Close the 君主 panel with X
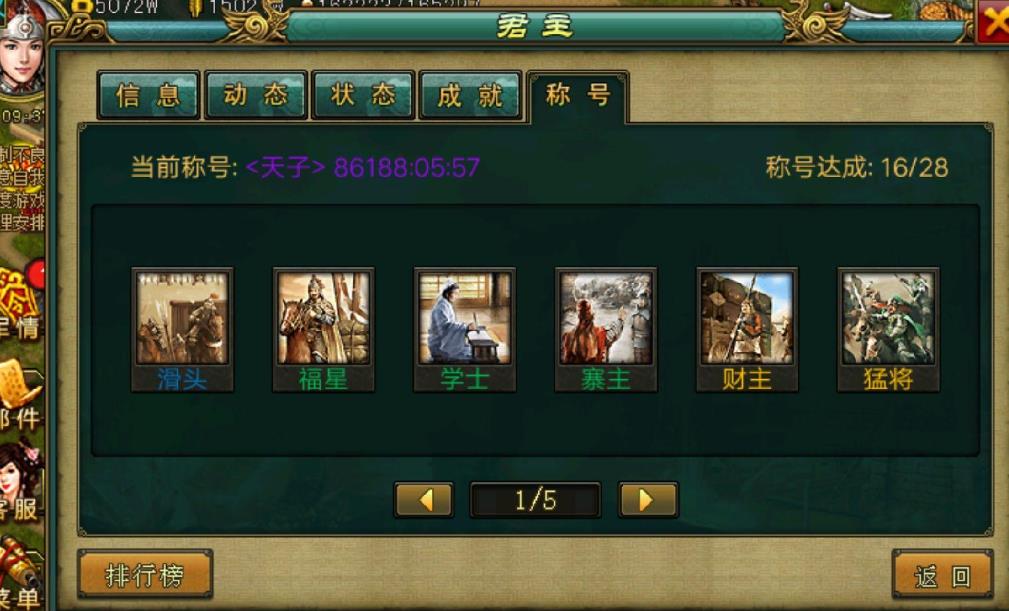This screenshot has height=611, width=1009. [994, 23]
